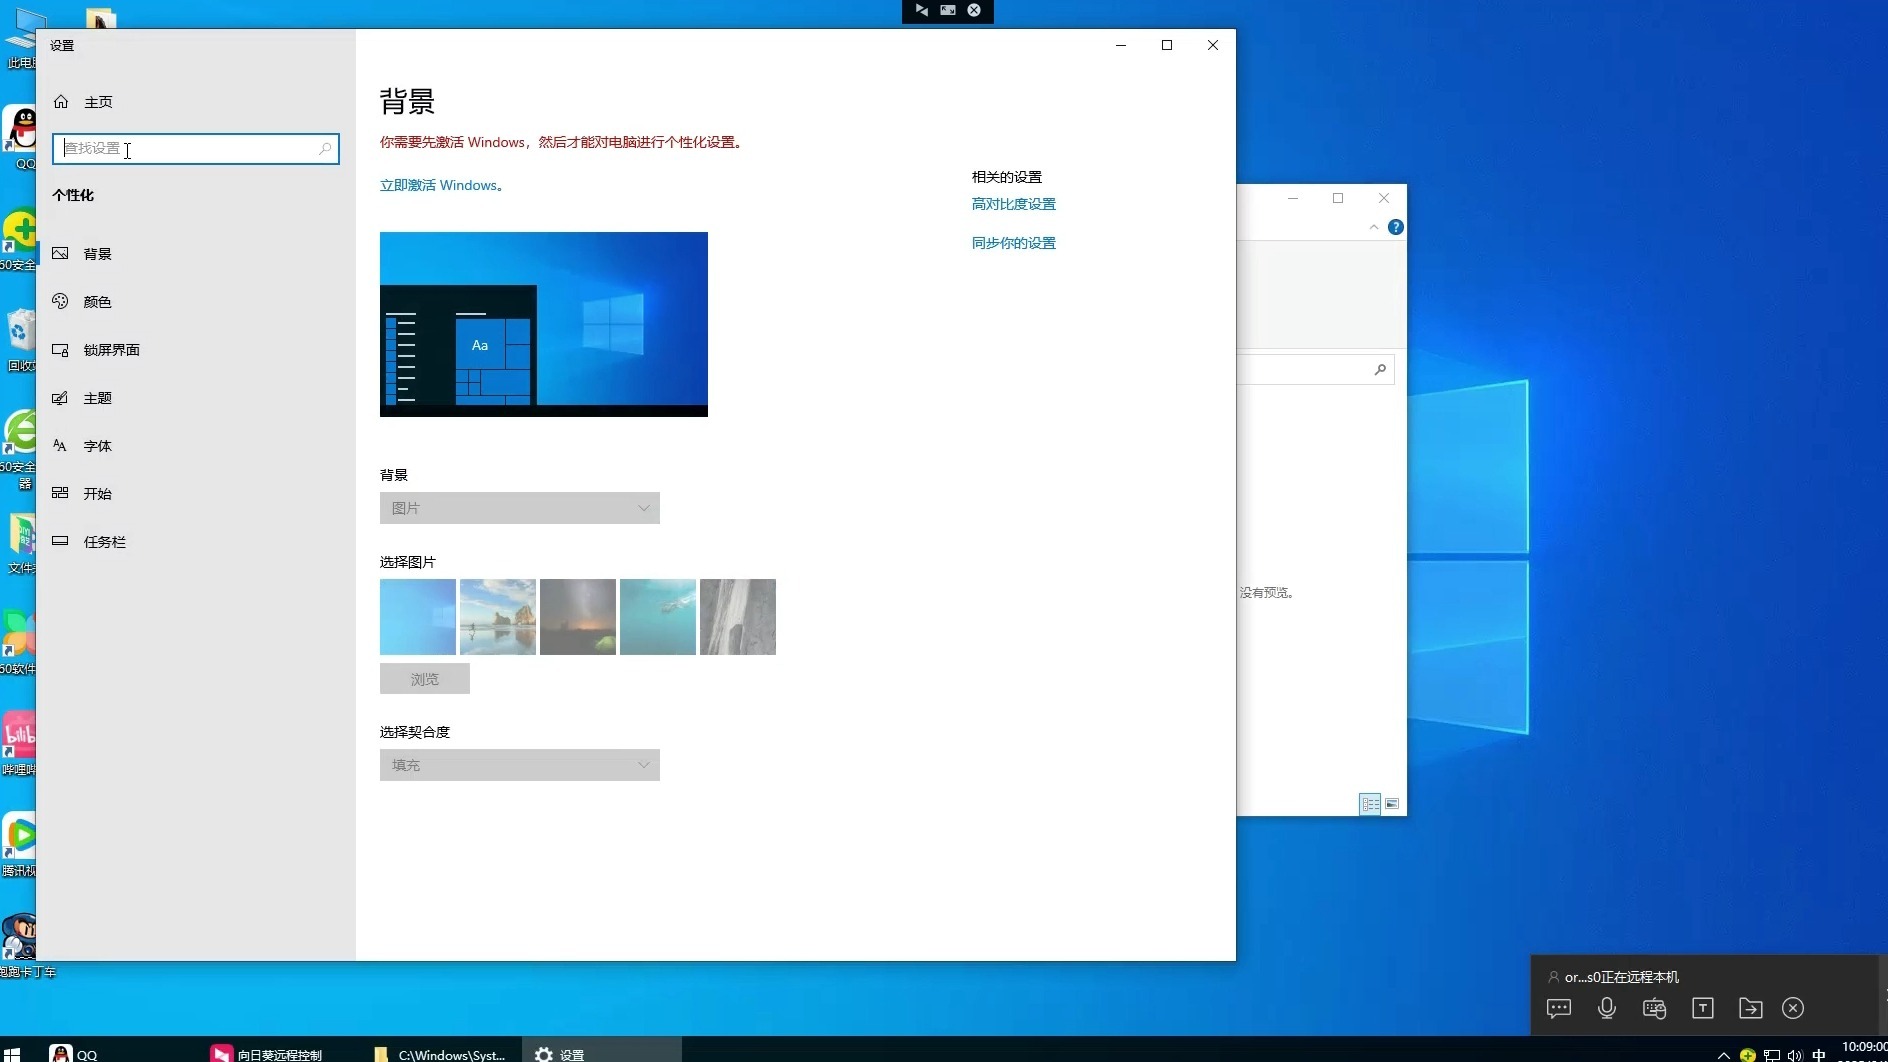Click the pin icon in top remote bar
Screen dimensions: 1888x1062
tap(922, 10)
